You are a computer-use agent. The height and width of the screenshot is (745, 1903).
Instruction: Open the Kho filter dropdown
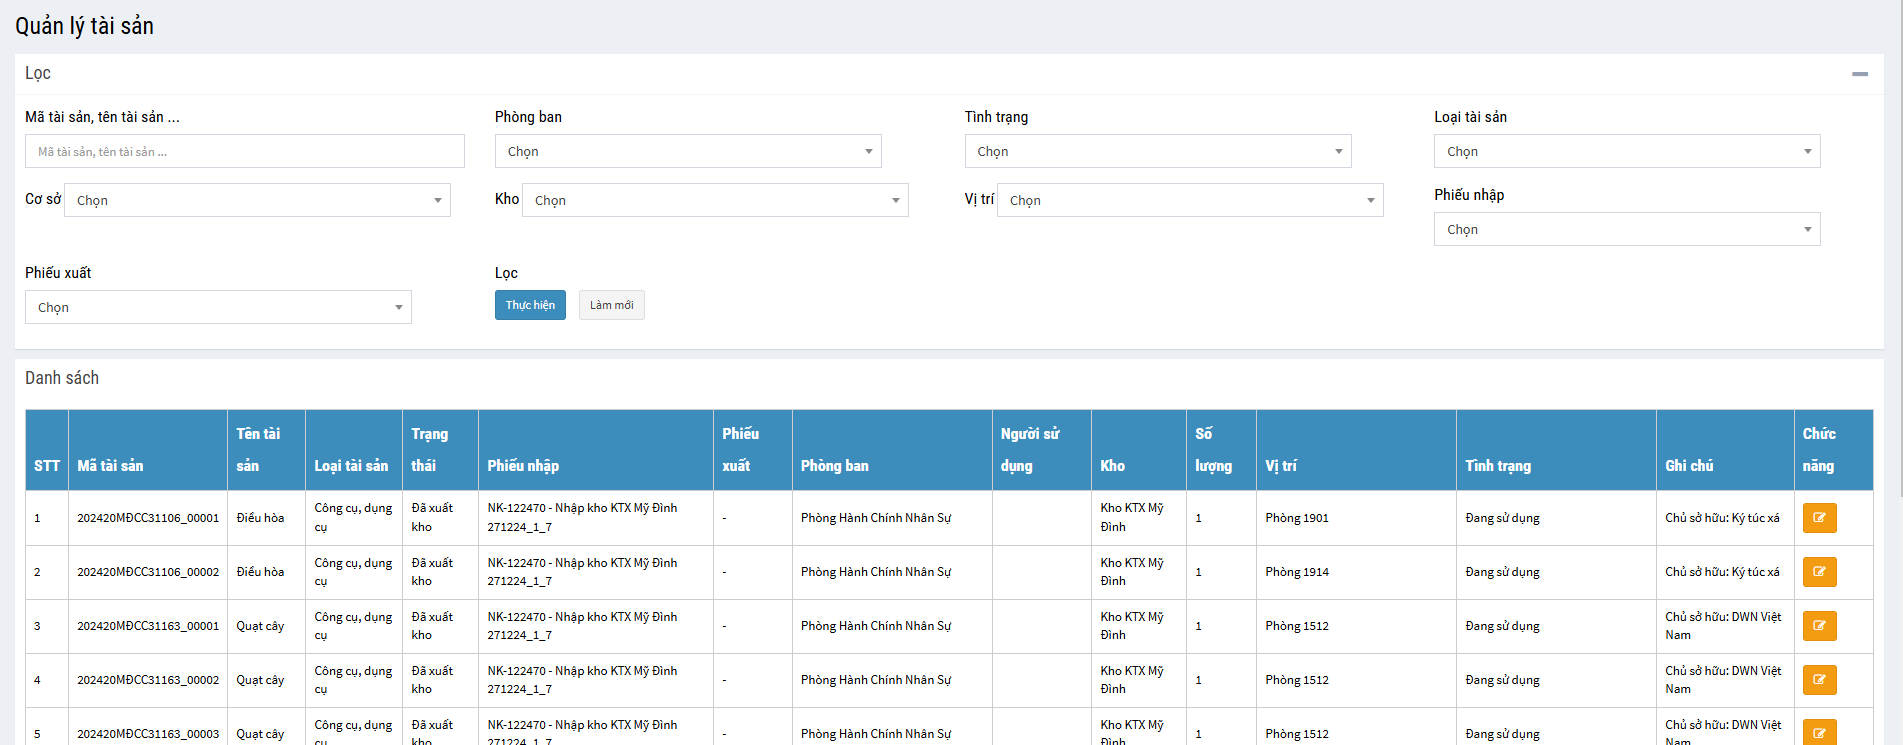tap(715, 201)
